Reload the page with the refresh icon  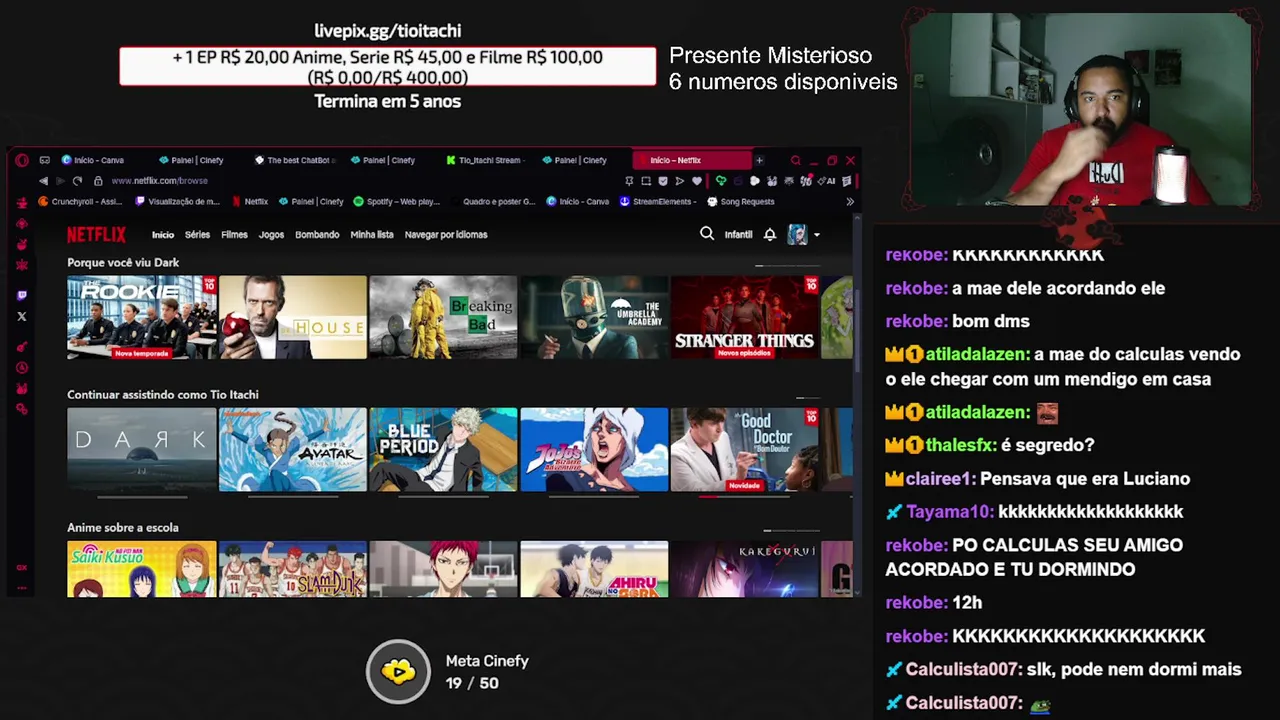pyautogui.click(x=77, y=181)
